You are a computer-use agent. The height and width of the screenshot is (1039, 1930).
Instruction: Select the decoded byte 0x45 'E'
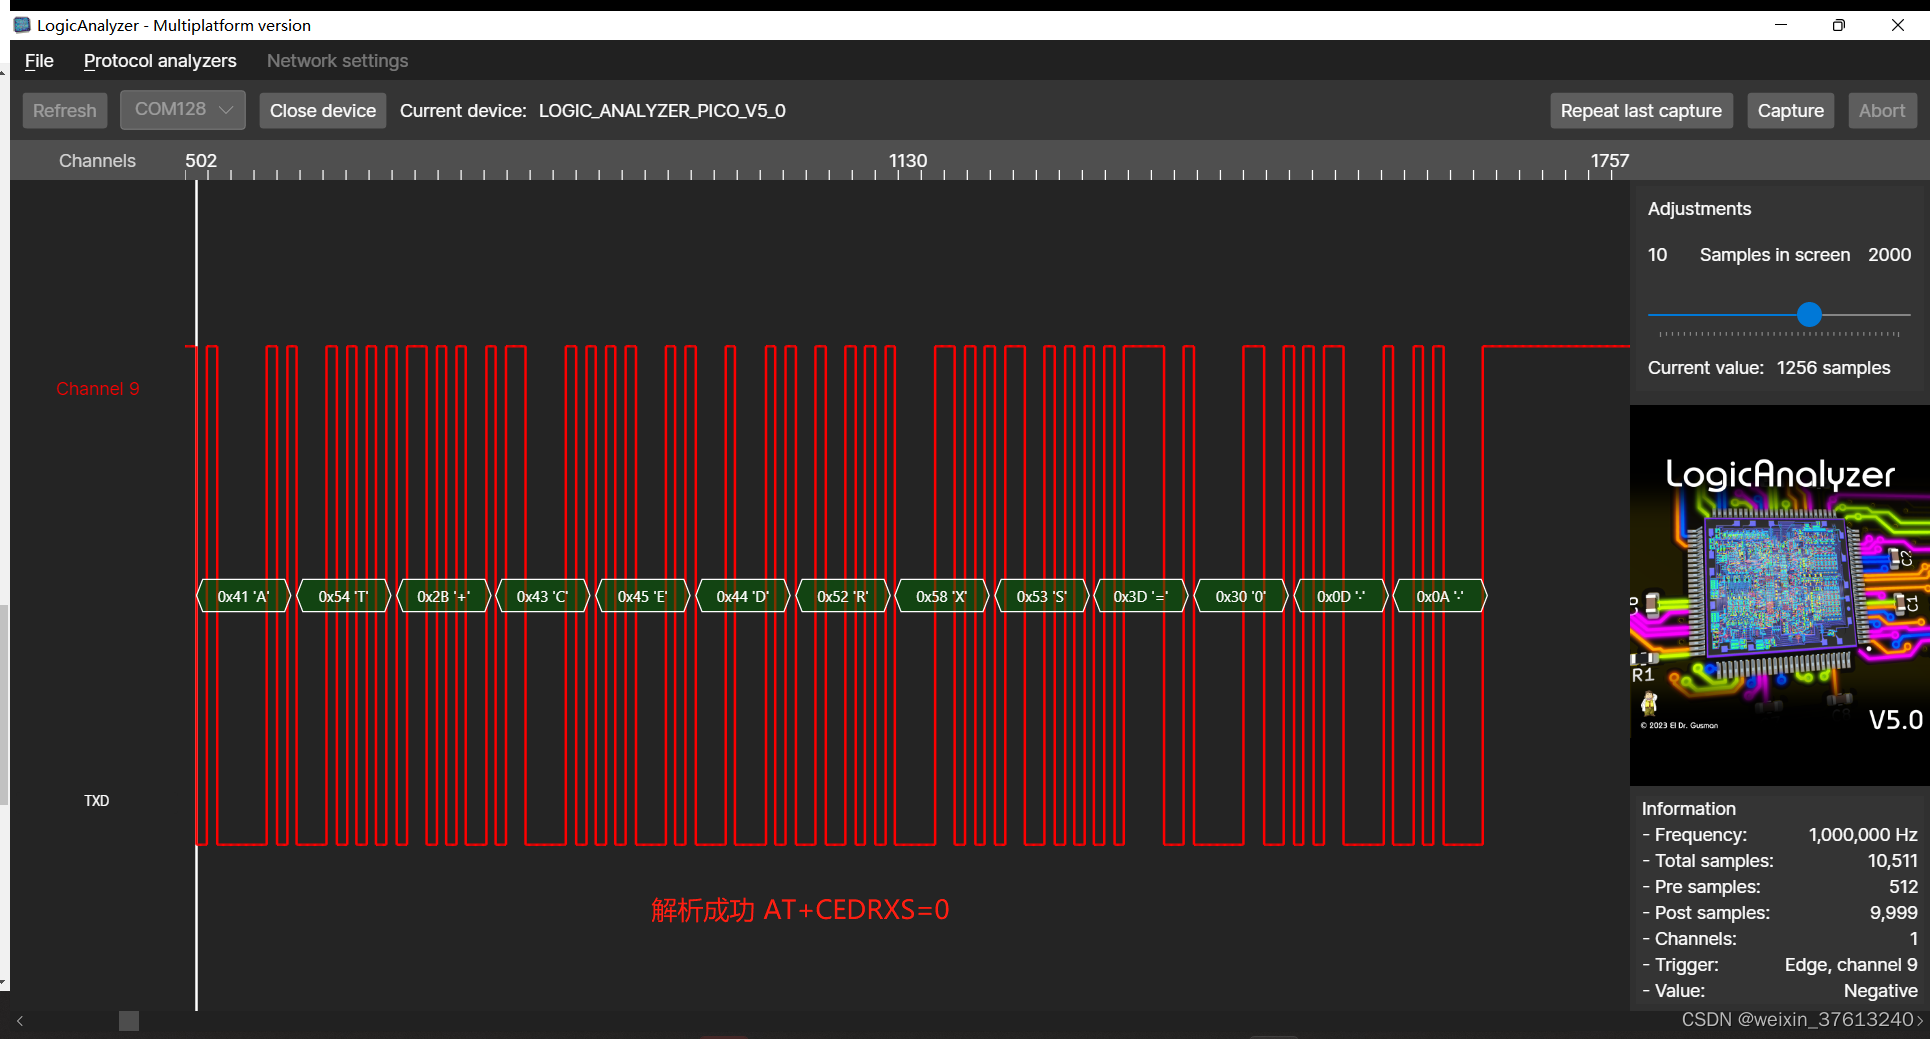(x=643, y=596)
